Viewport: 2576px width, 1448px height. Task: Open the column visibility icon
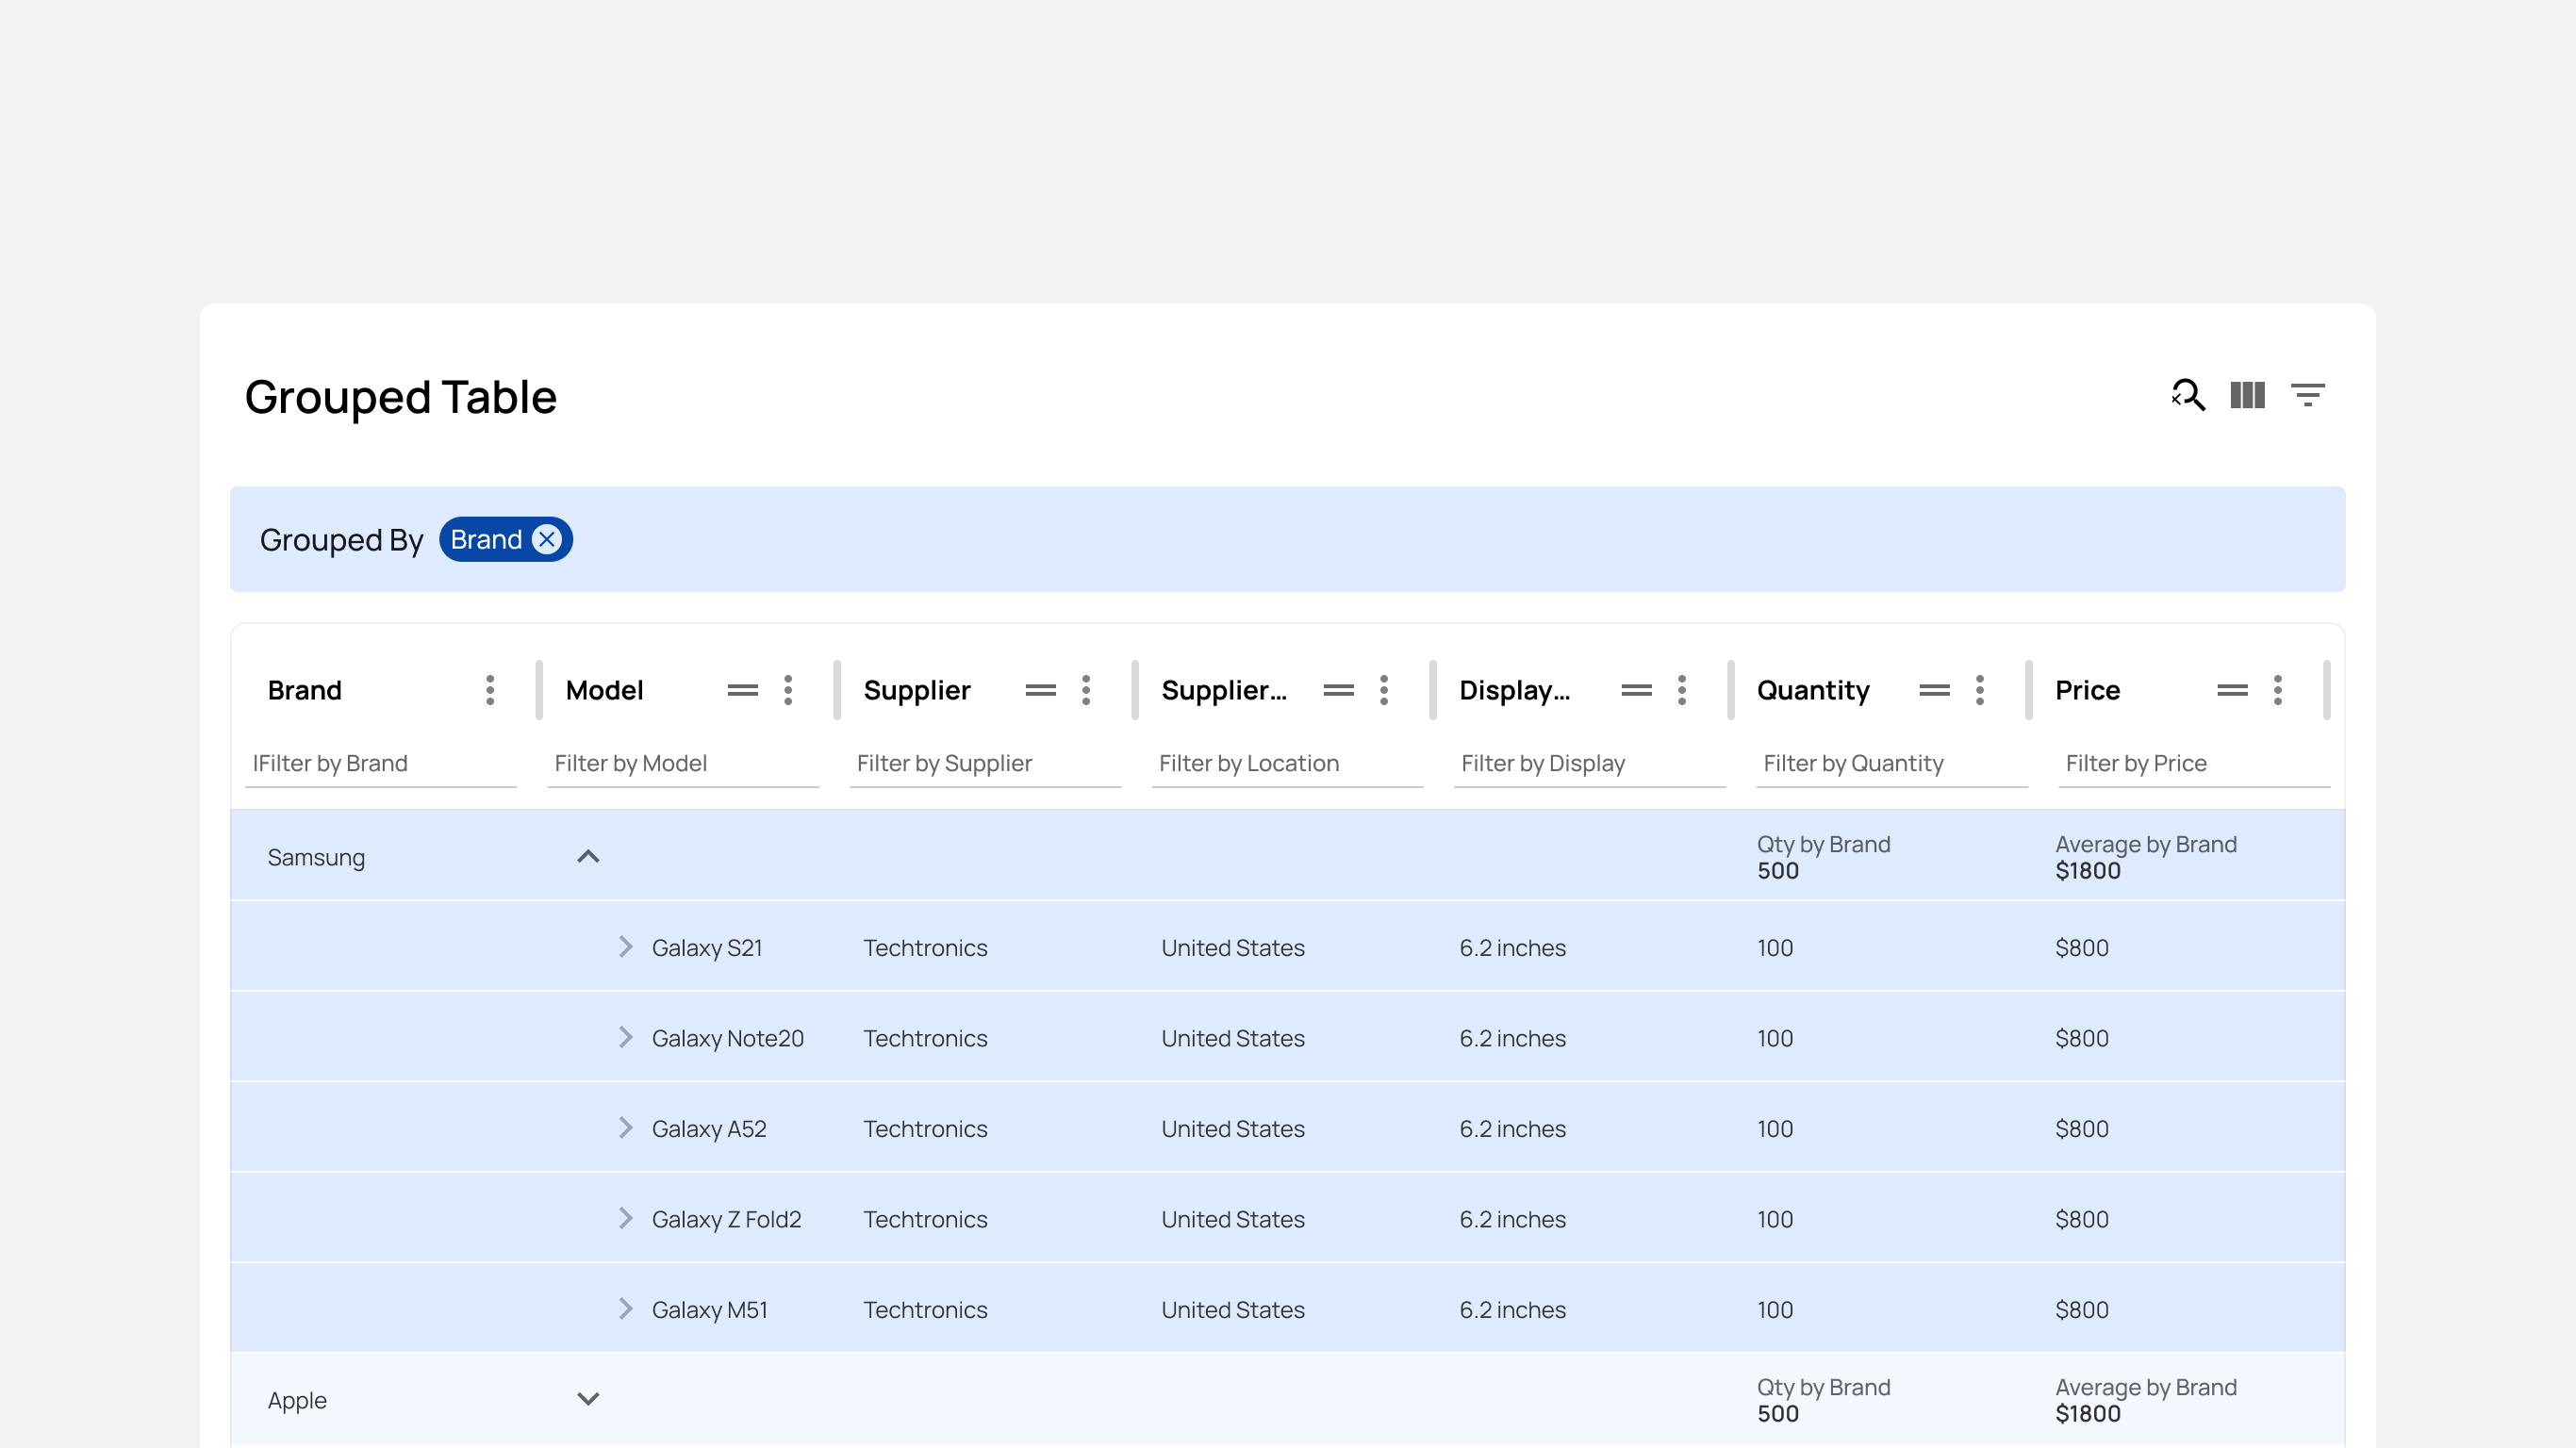[x=2247, y=395]
